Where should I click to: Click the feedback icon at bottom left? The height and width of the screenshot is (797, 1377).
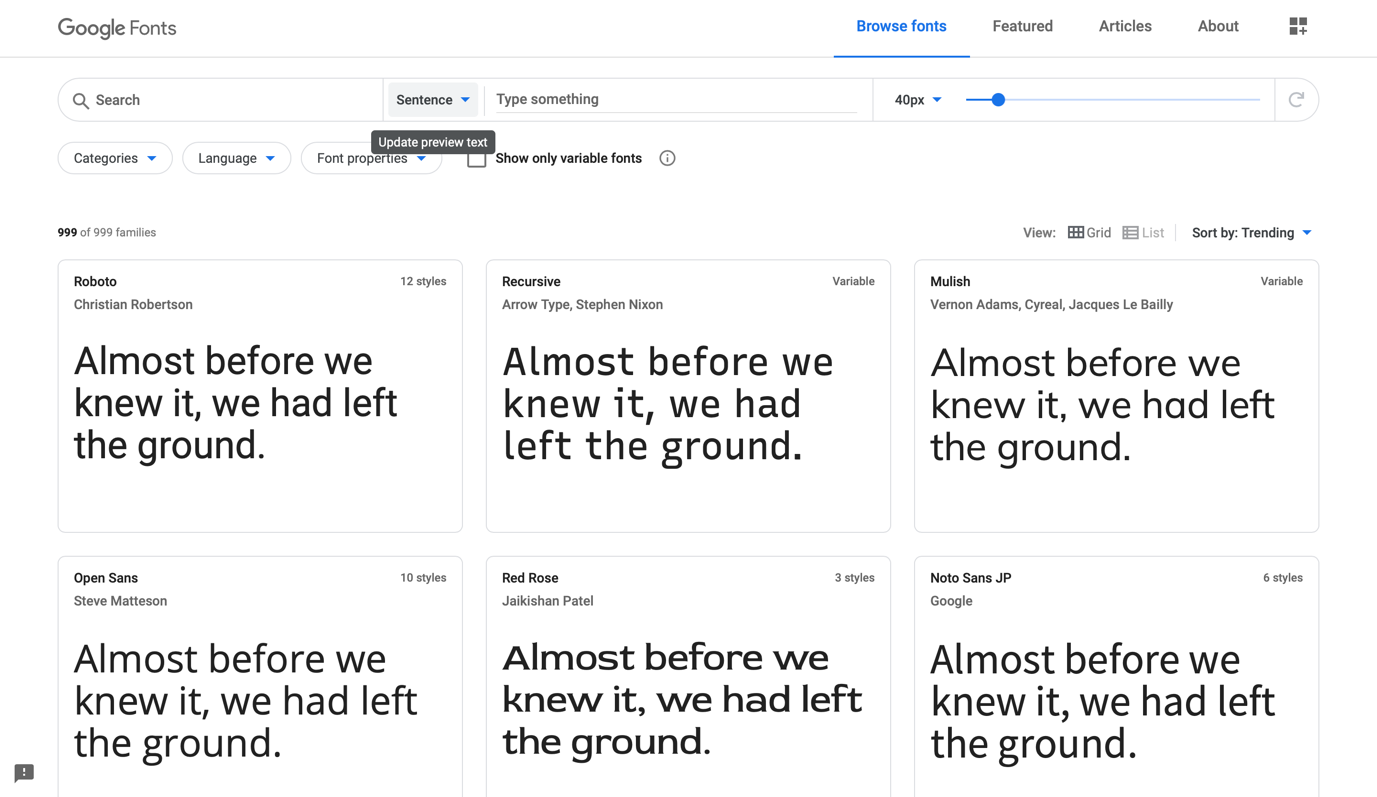click(24, 773)
